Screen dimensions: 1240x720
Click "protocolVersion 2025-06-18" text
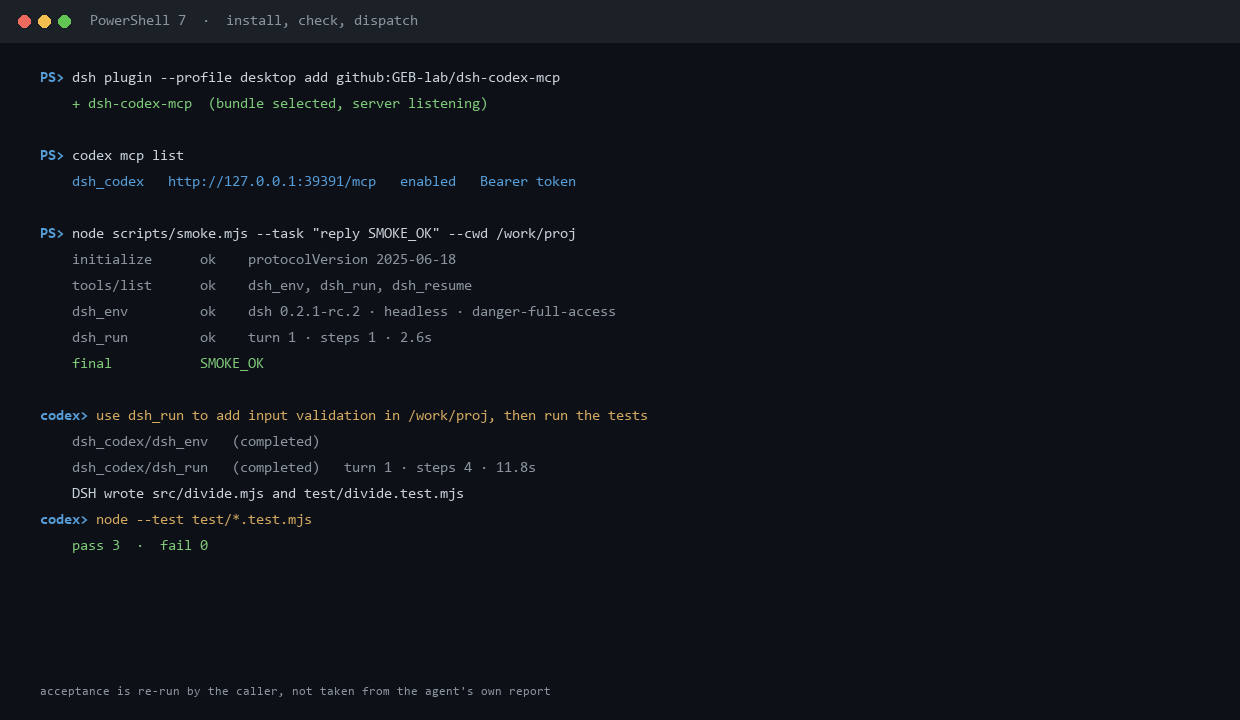click(352, 260)
